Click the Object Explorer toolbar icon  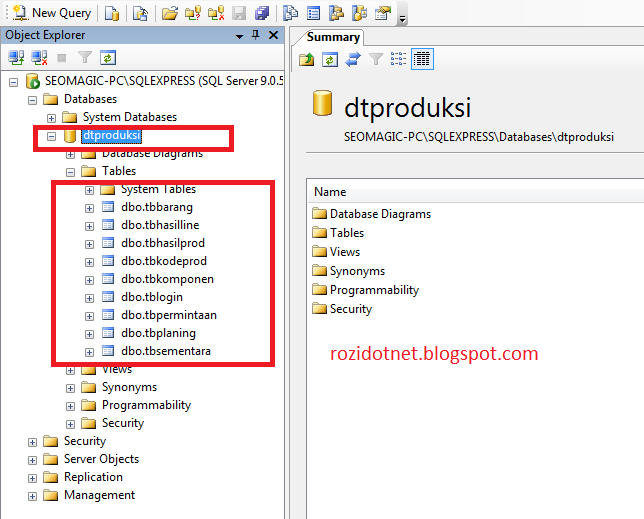(336, 13)
